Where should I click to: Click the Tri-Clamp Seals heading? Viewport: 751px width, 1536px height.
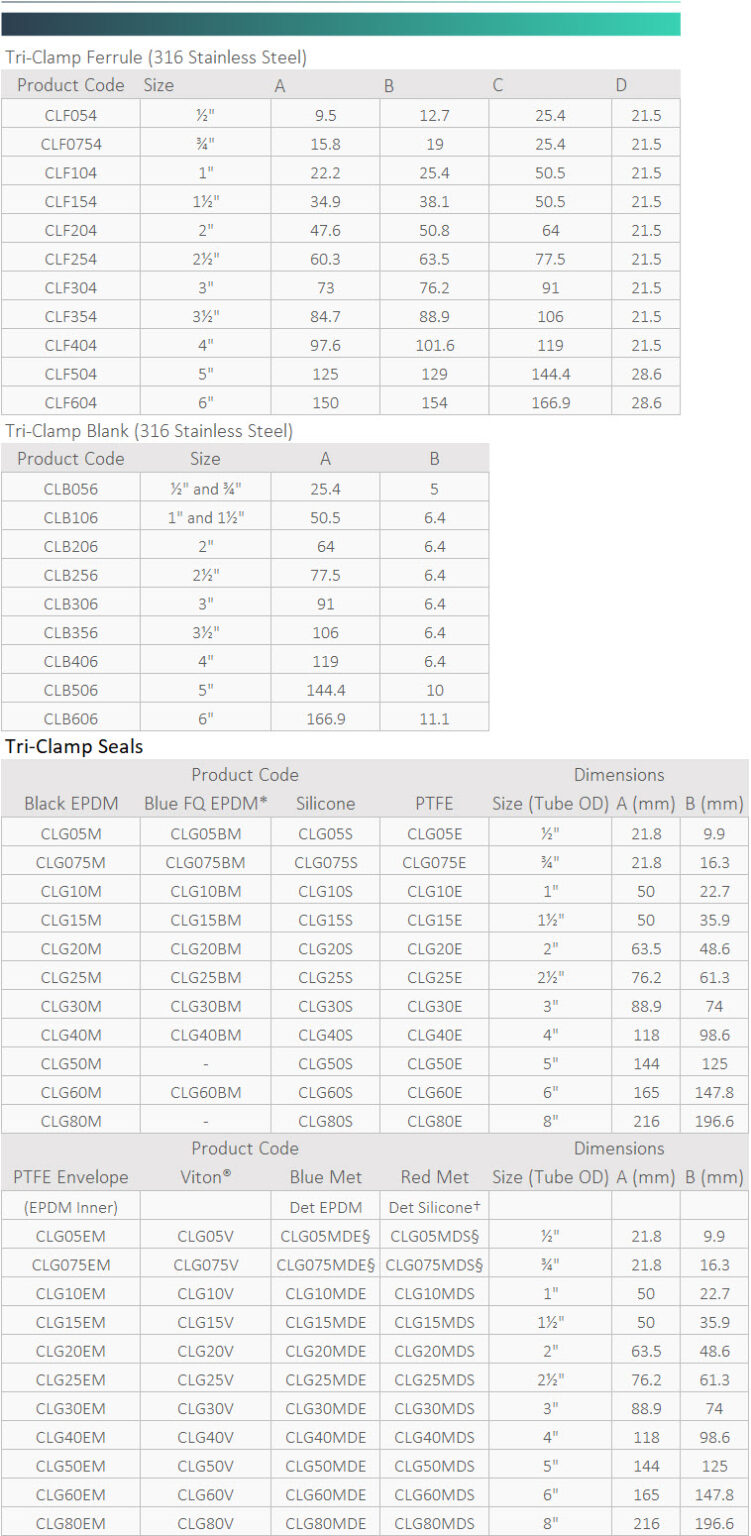74,747
